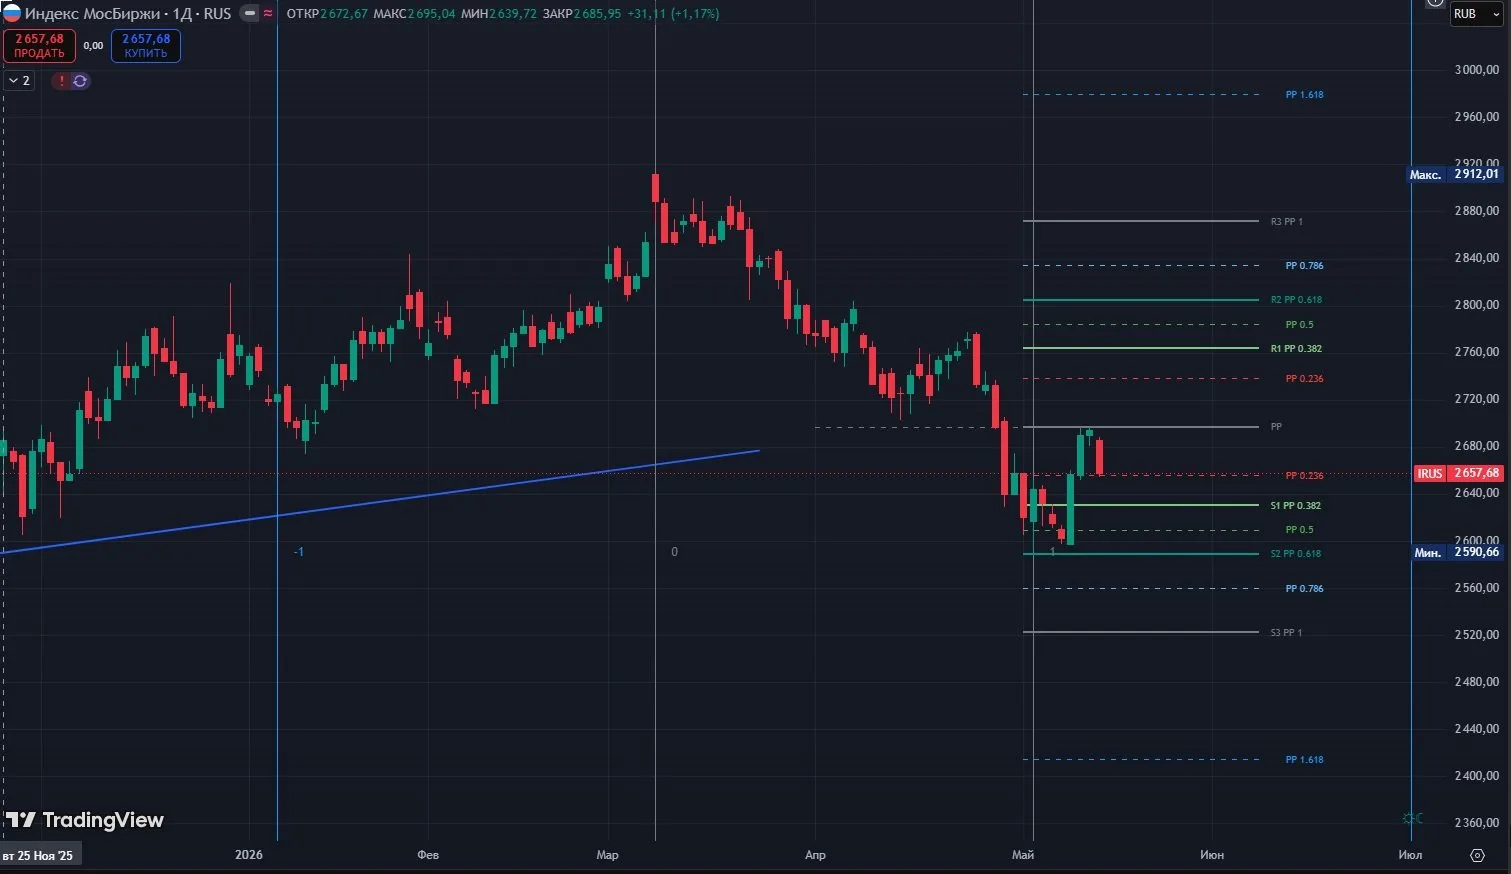The height and width of the screenshot is (874, 1511).
Task: Click the sun and moon session icon
Action: point(1412,818)
